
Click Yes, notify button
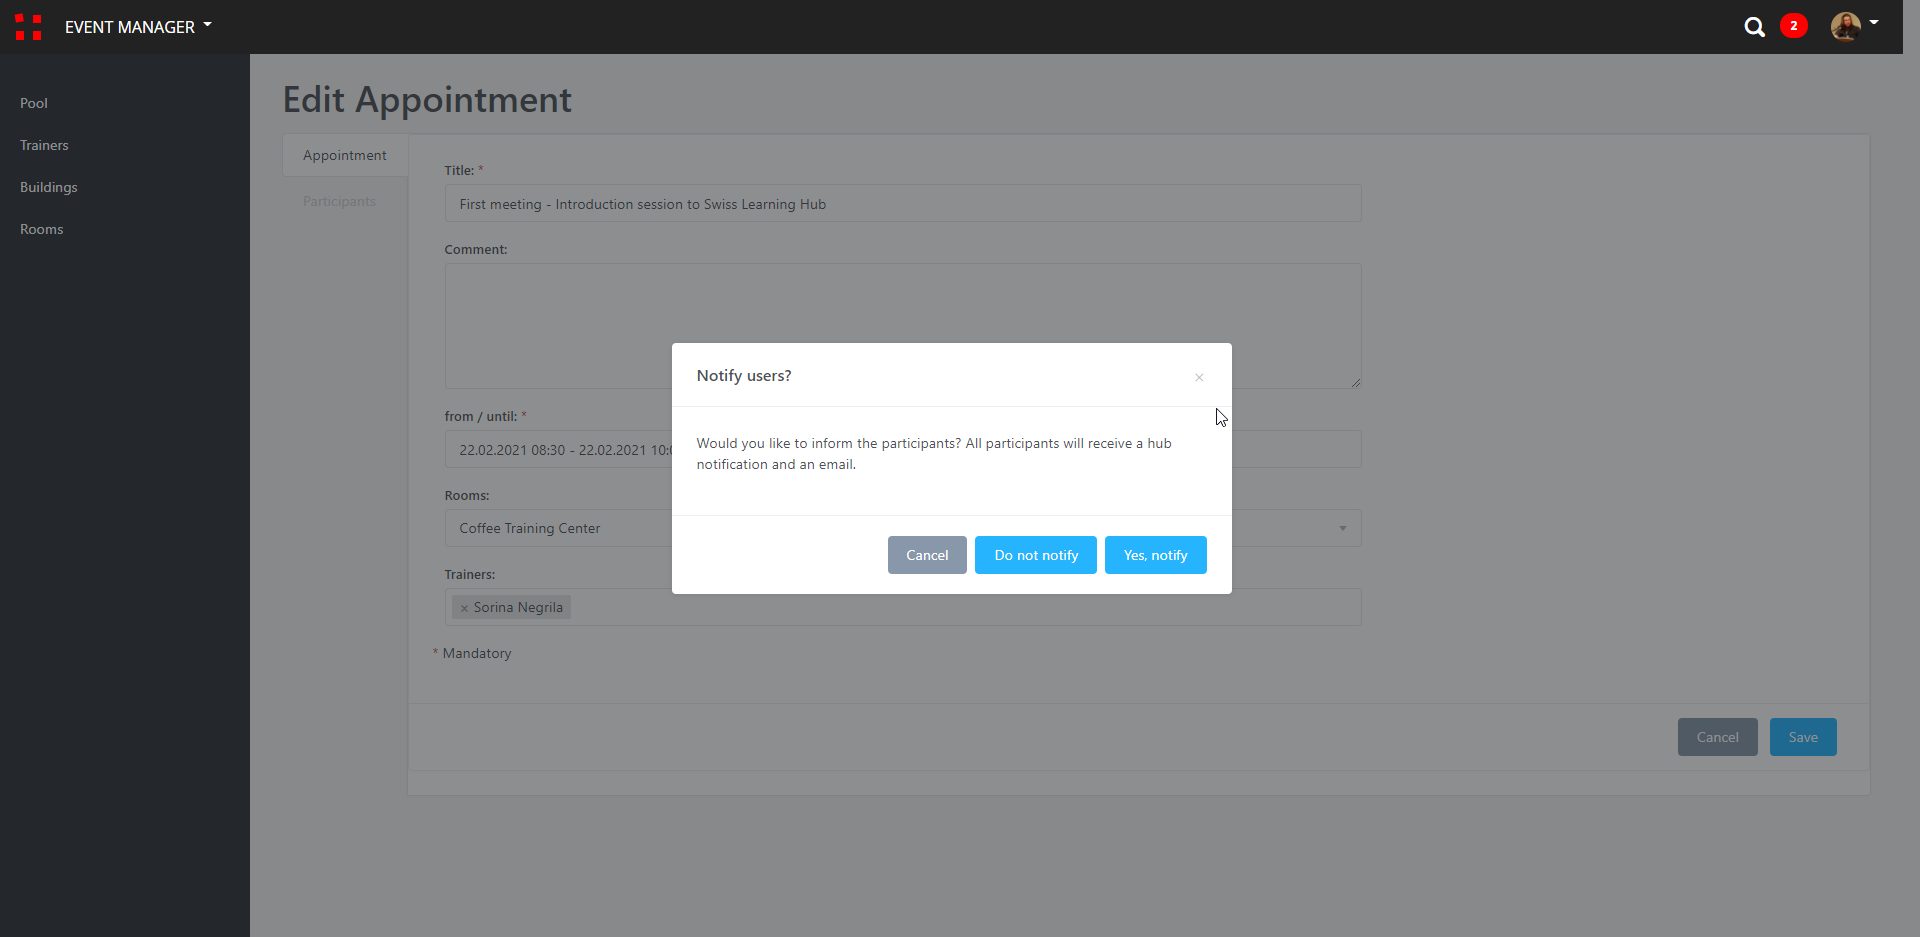coord(1155,555)
